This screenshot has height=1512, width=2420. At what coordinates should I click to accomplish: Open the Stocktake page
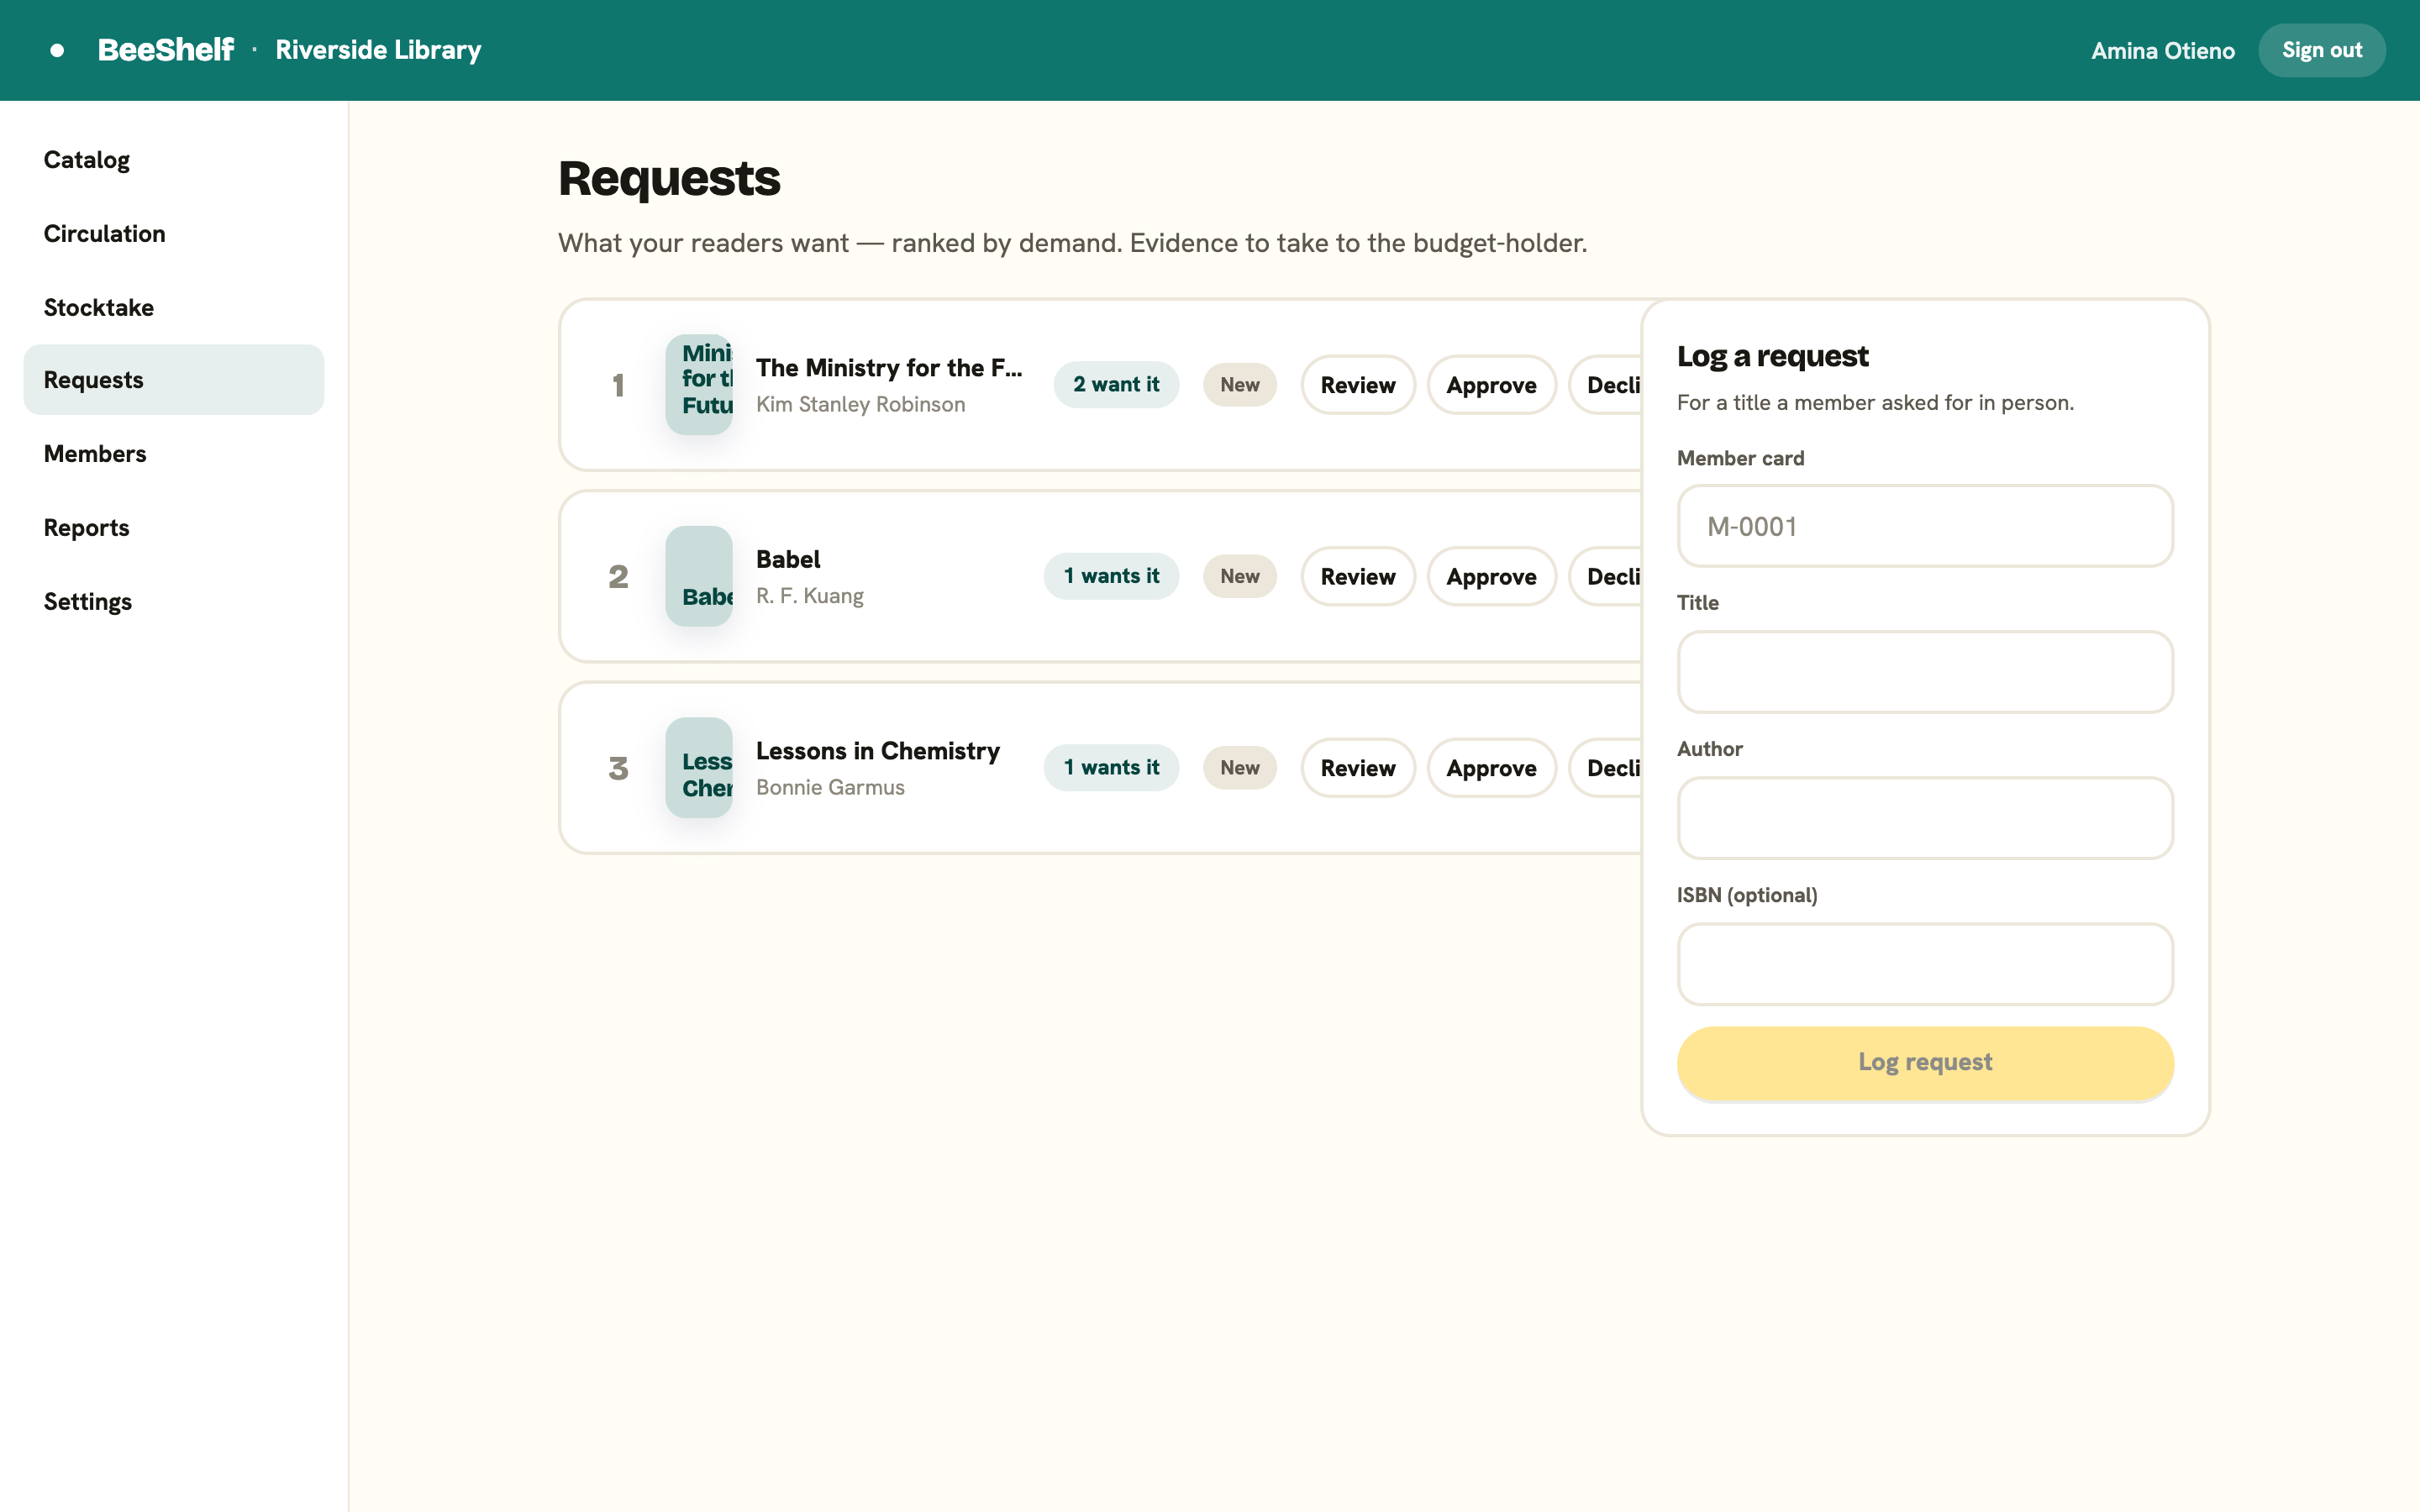tap(174, 307)
